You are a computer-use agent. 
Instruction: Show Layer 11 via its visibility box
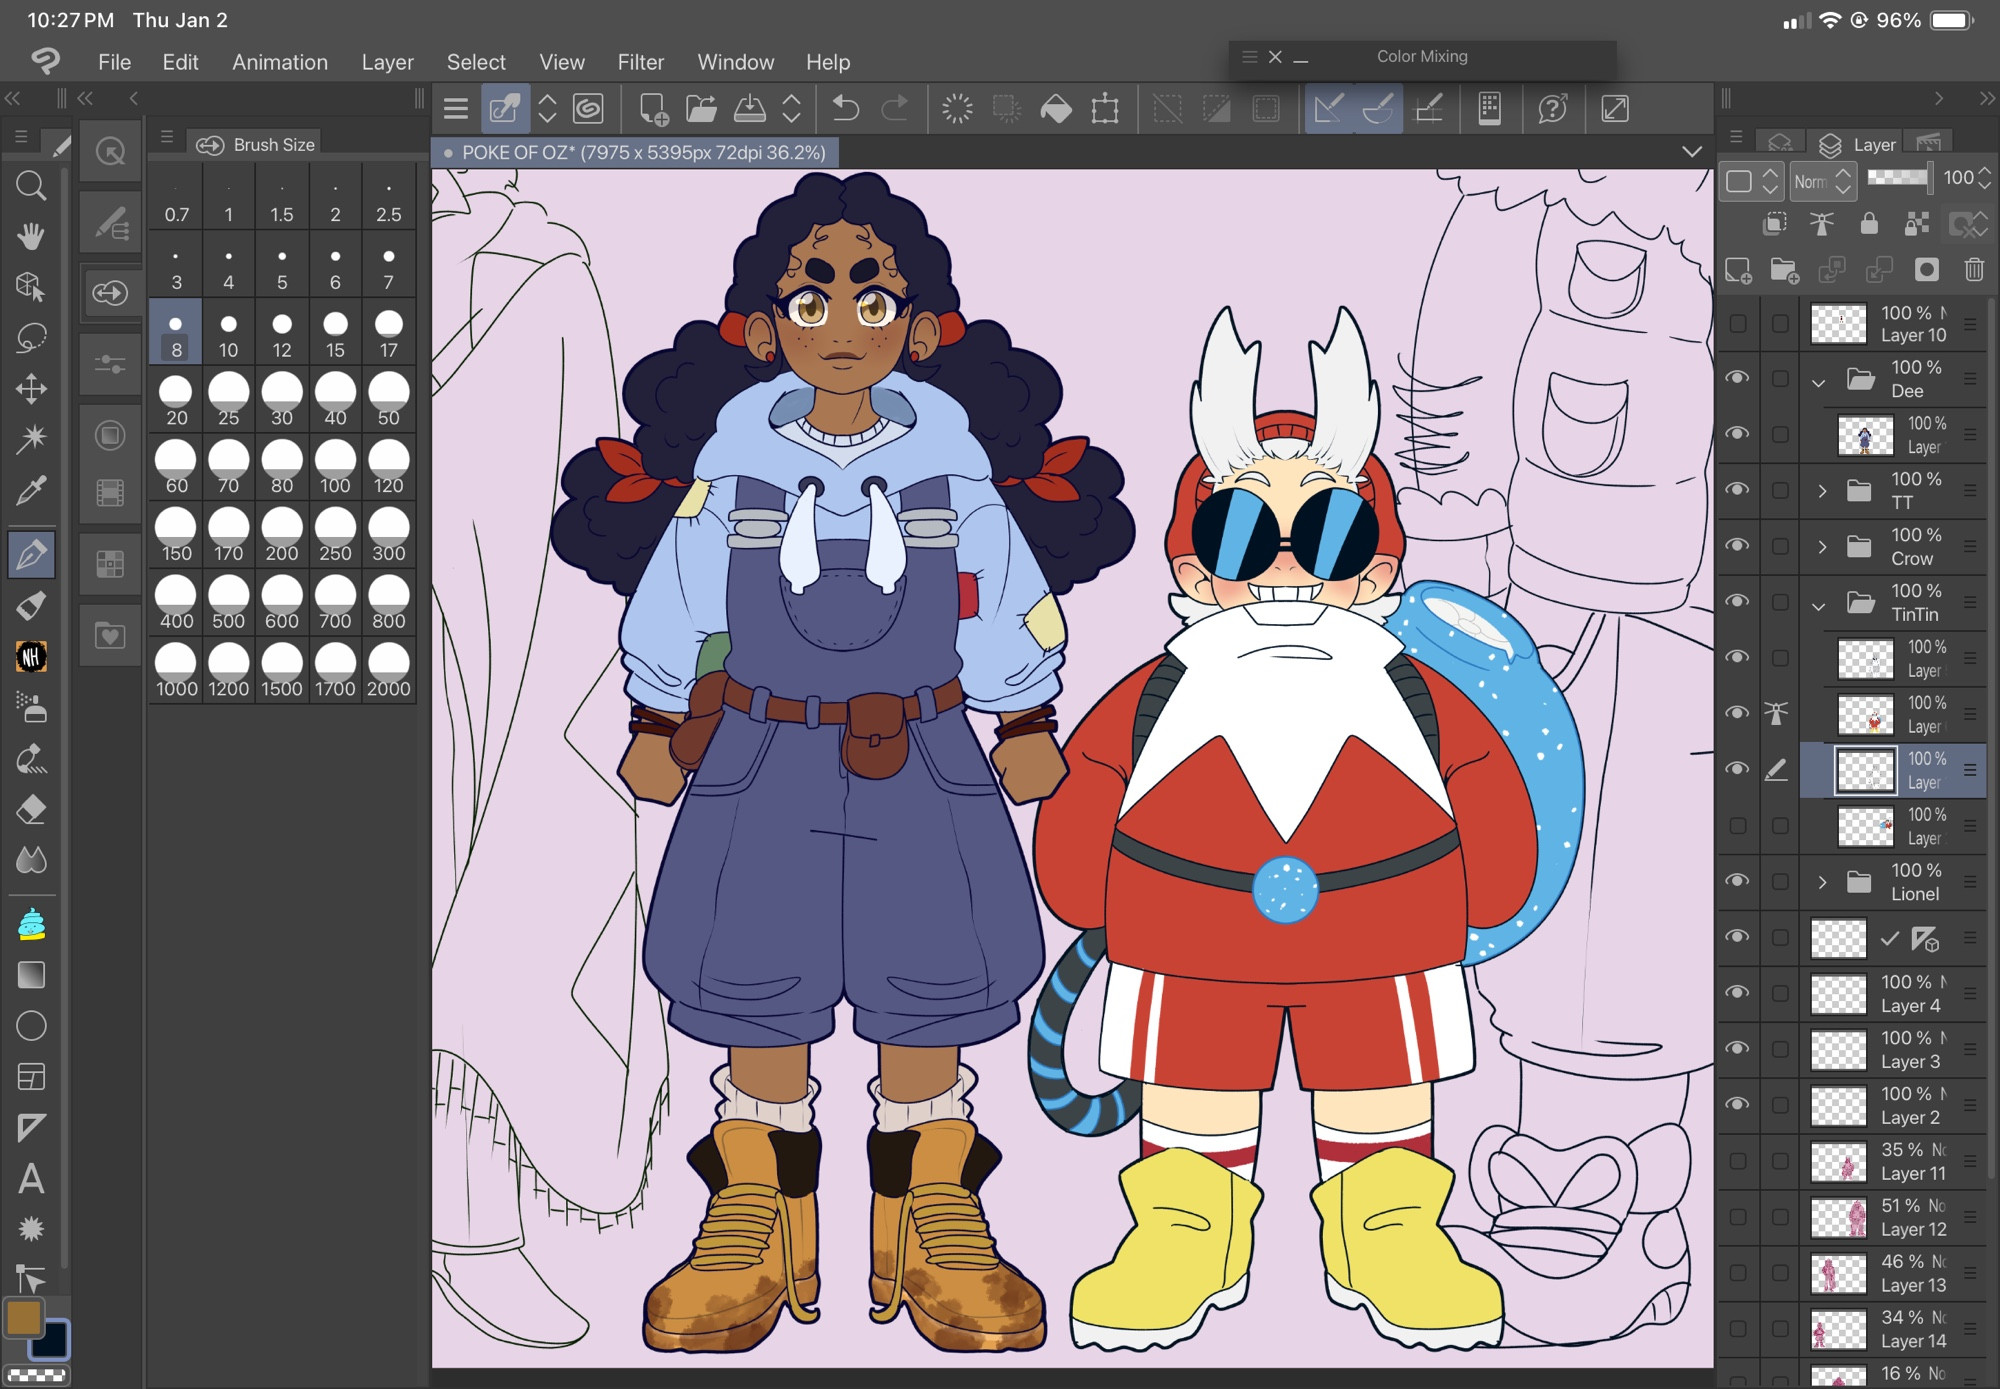[x=1738, y=1161]
